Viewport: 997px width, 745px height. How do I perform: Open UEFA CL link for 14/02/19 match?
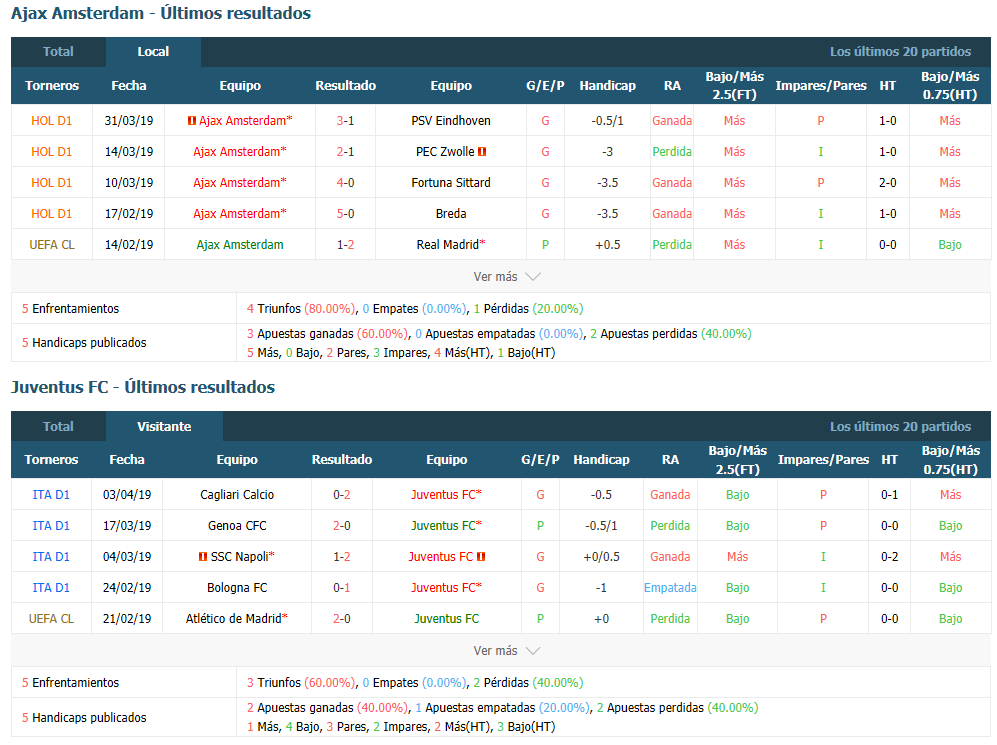click(52, 245)
